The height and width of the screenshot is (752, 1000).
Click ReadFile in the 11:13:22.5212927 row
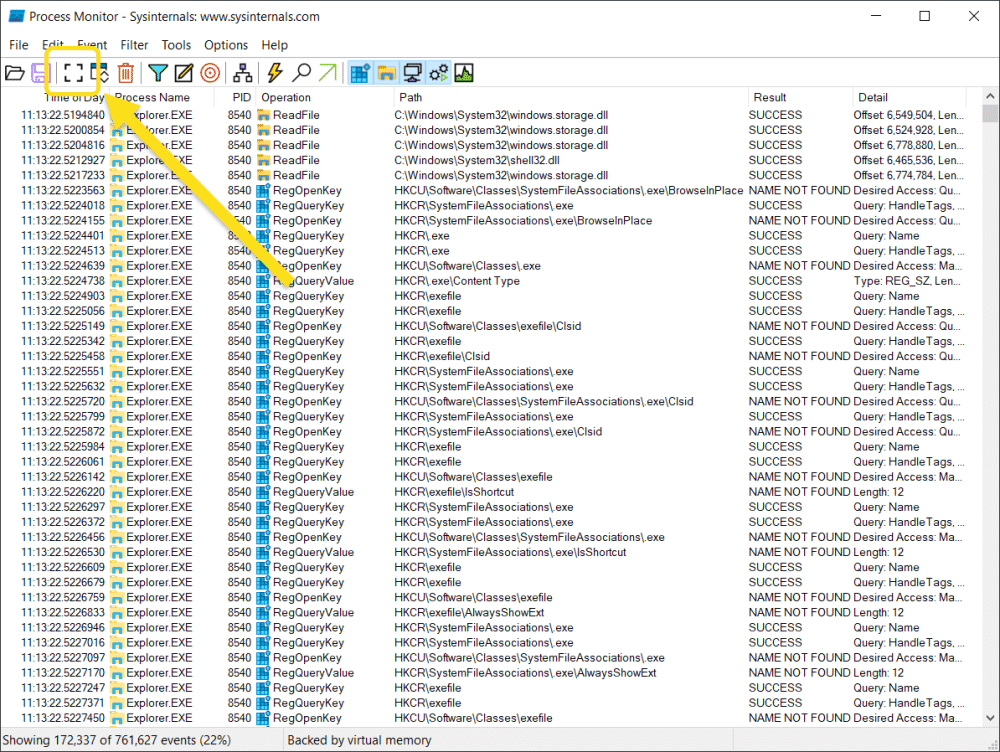(x=296, y=161)
